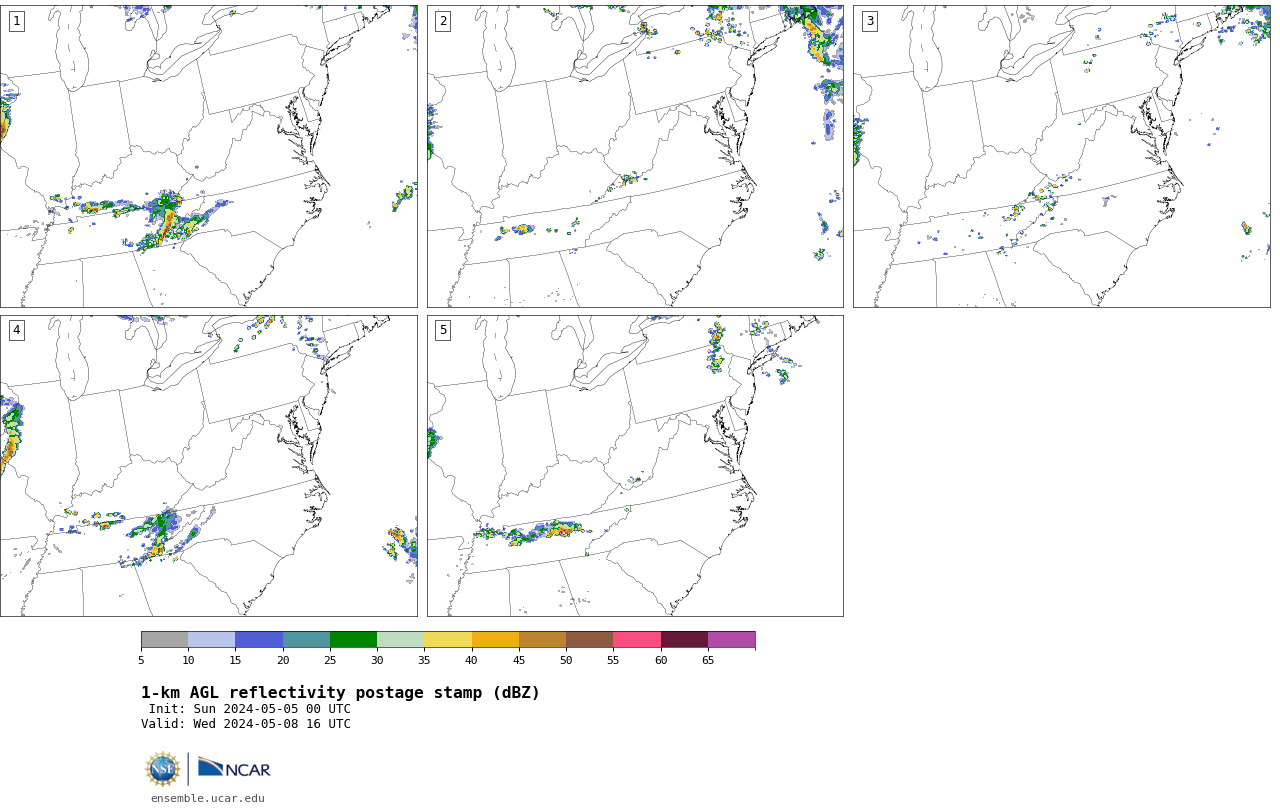Open ensemble member 2 map panel

(635, 156)
